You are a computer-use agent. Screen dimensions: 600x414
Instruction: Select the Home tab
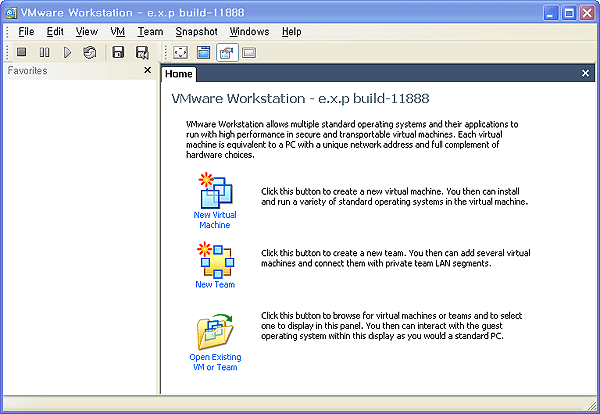tap(179, 74)
